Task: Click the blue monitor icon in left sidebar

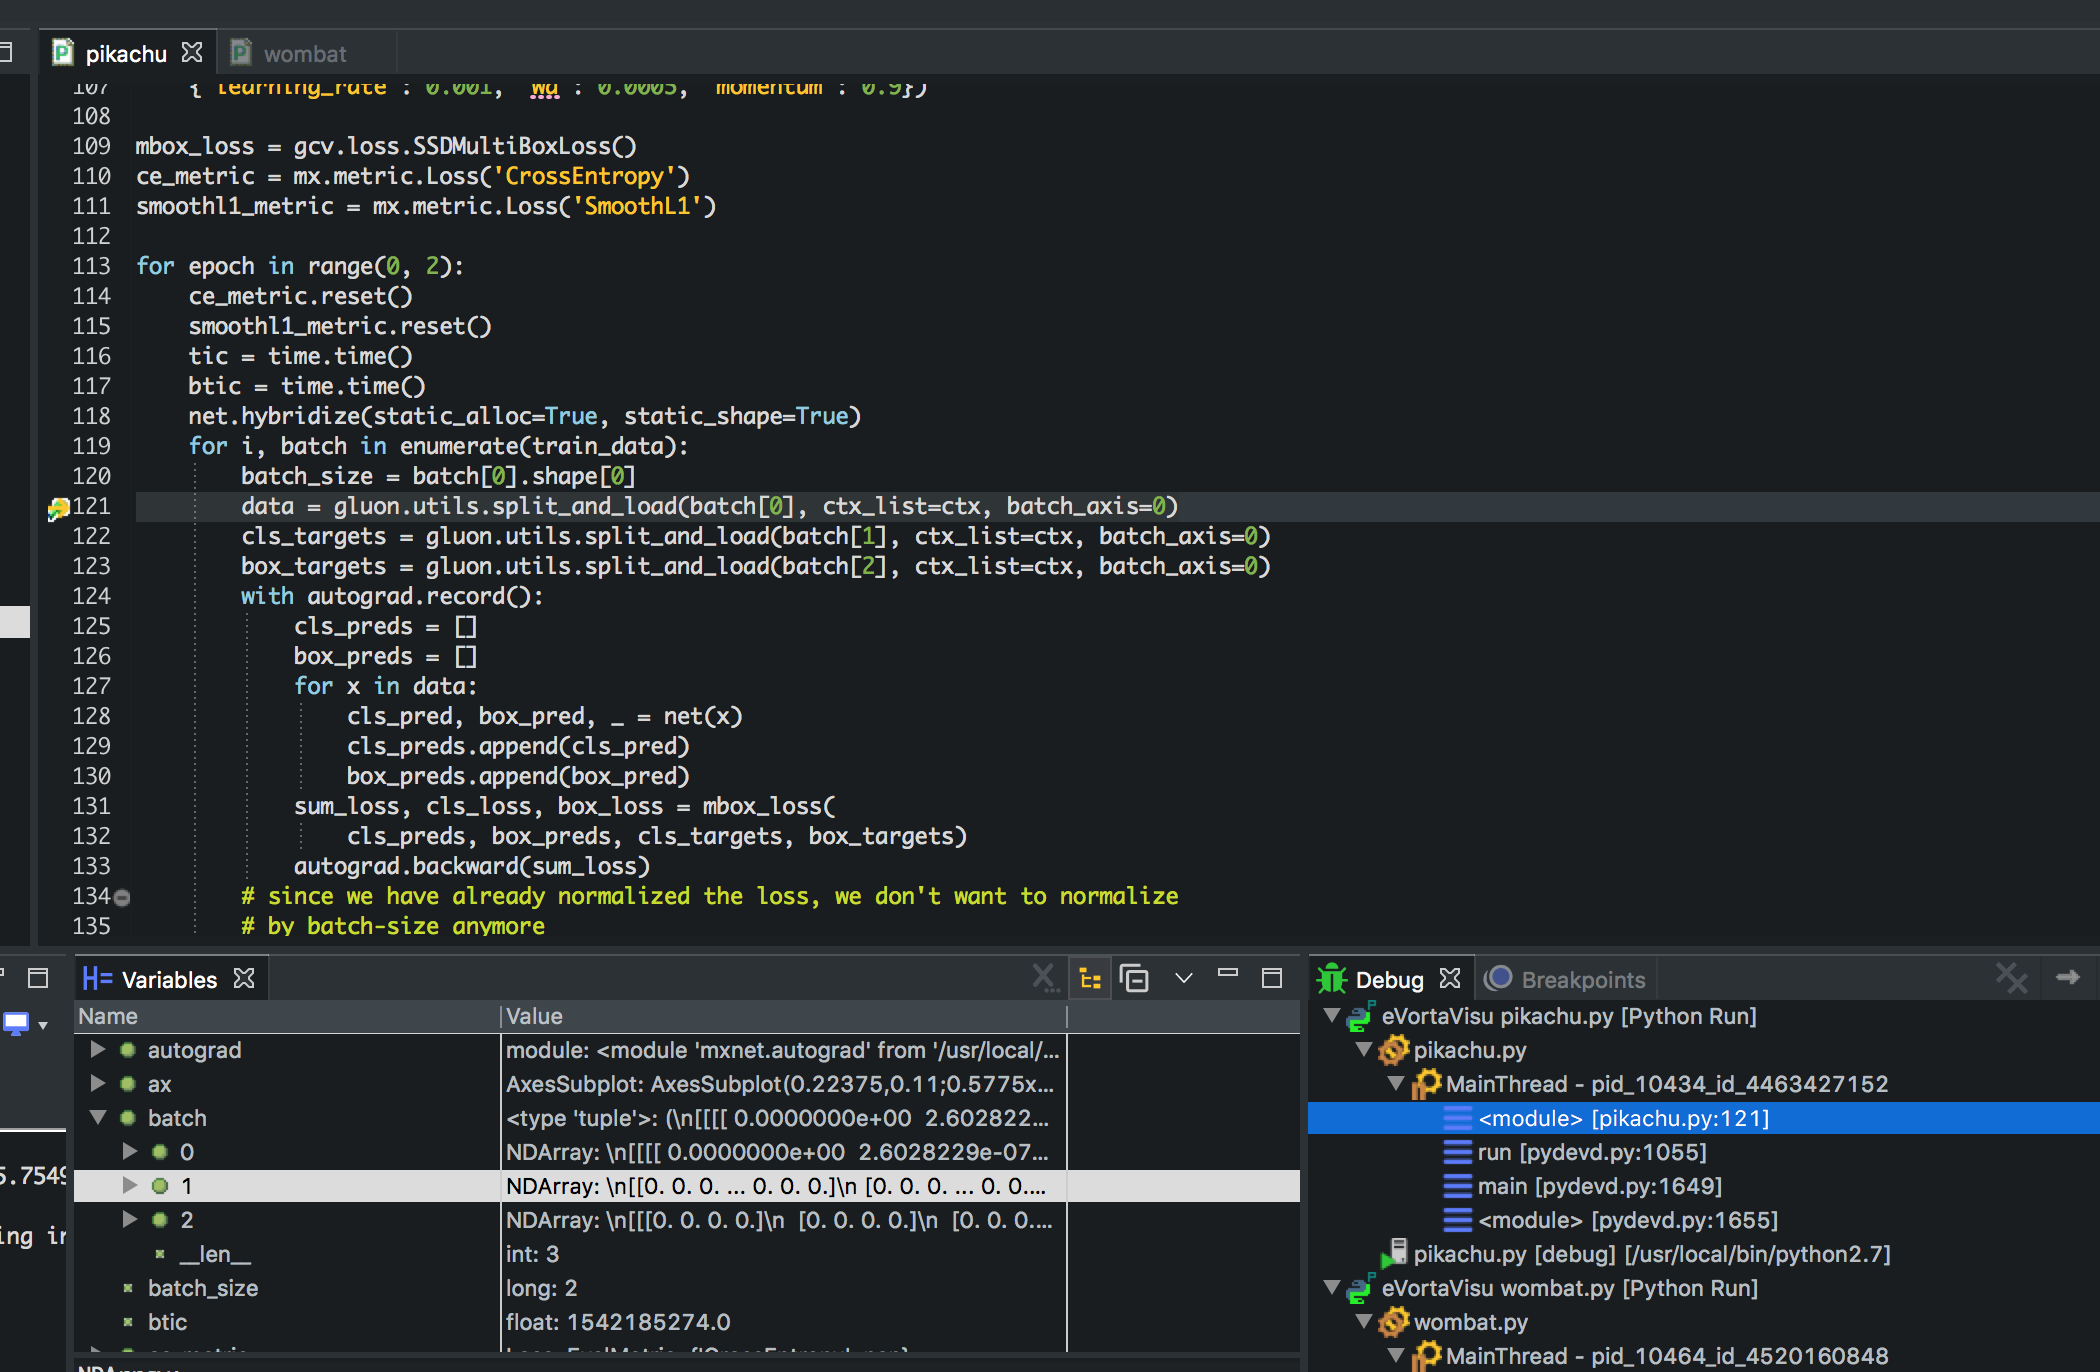Action: click(14, 1022)
